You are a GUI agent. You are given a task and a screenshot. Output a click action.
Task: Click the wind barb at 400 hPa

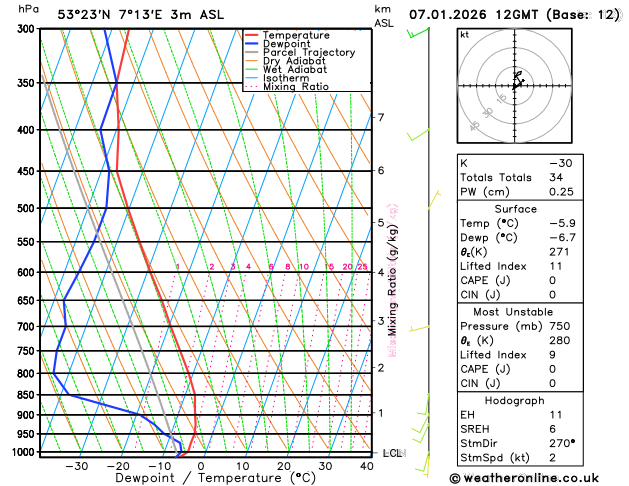(x=418, y=135)
